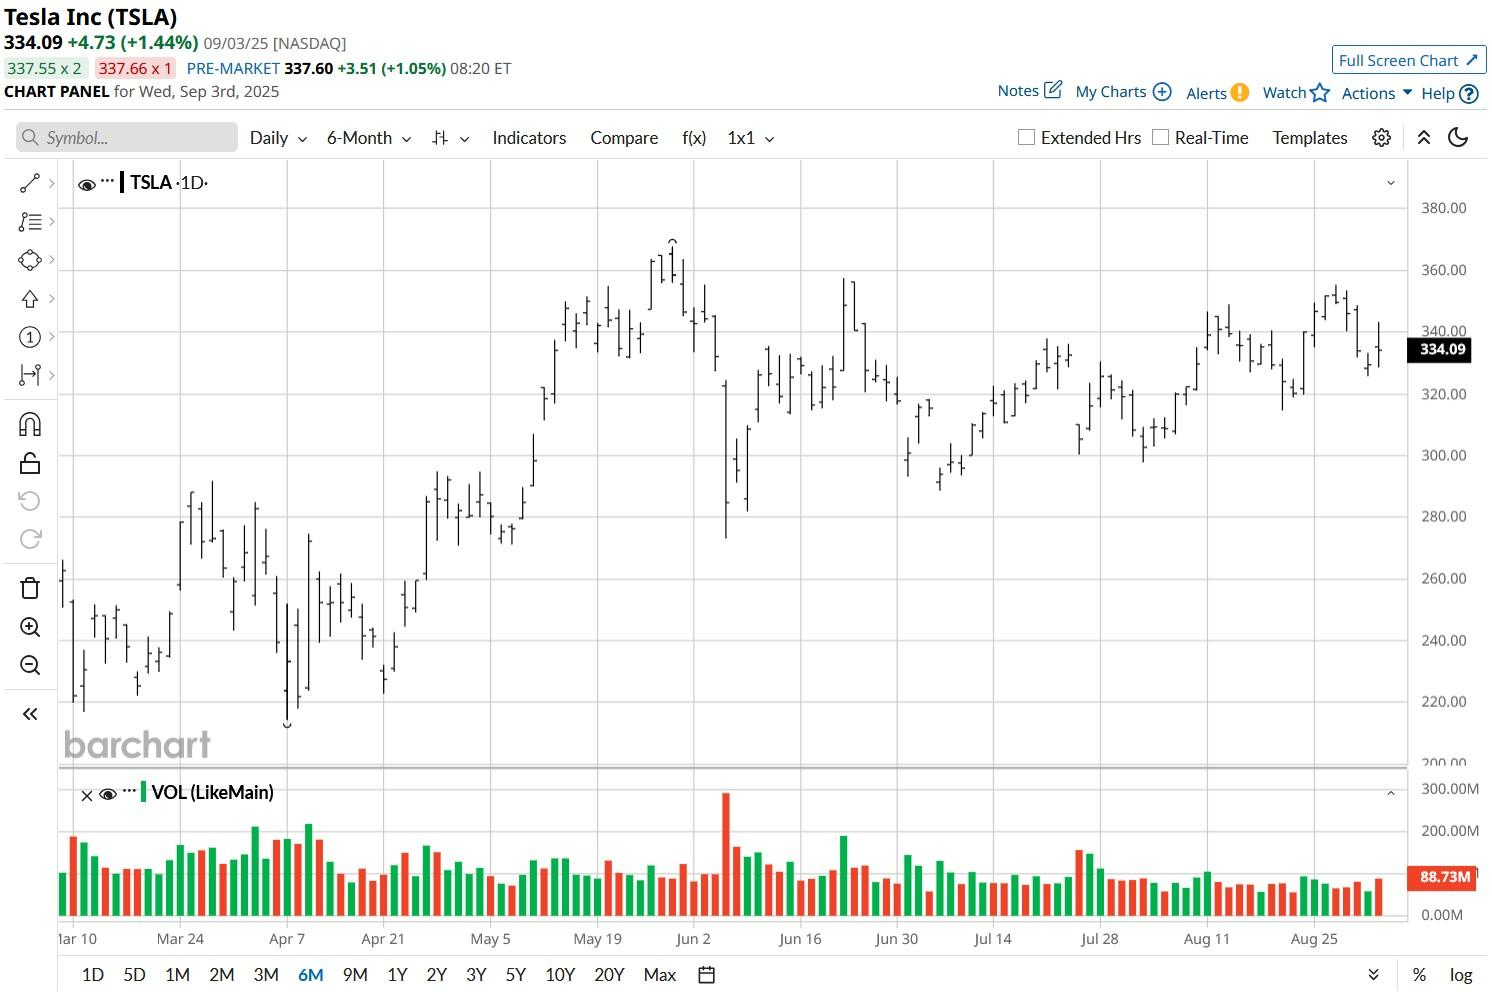Focus the Symbol search field
Screen dimensions: 1492x994
(127, 138)
